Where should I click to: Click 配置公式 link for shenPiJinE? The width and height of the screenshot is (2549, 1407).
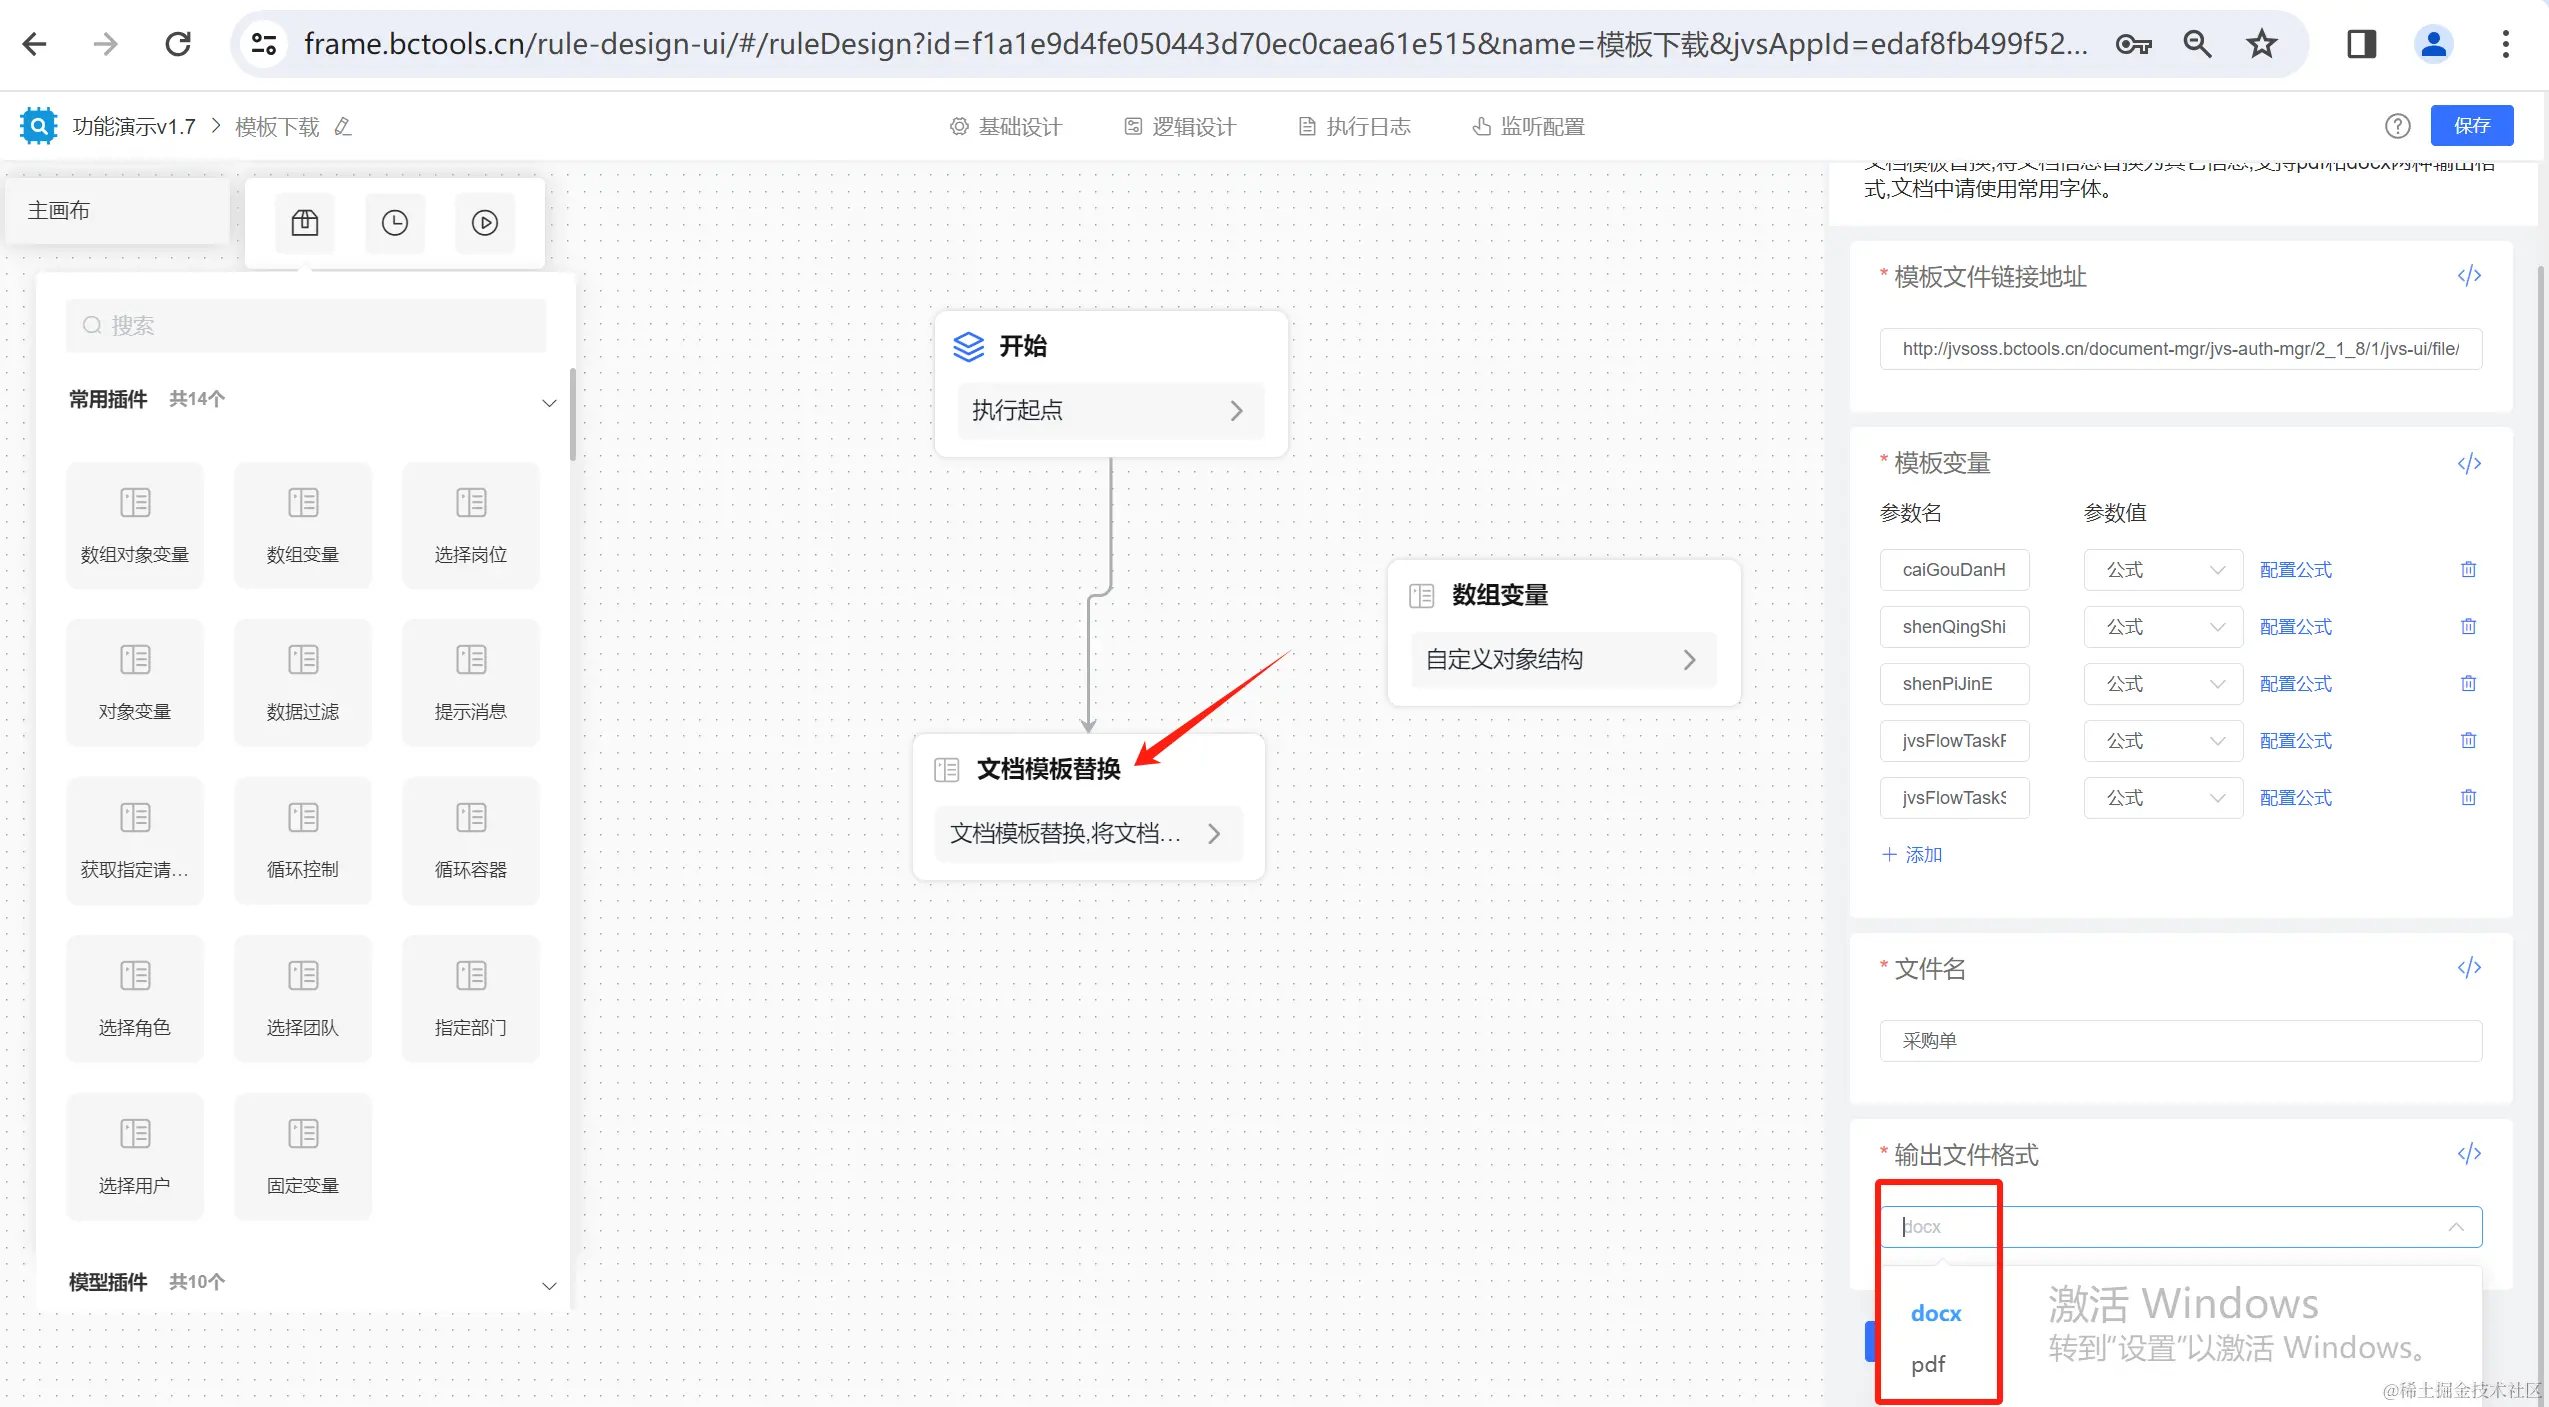point(2295,684)
